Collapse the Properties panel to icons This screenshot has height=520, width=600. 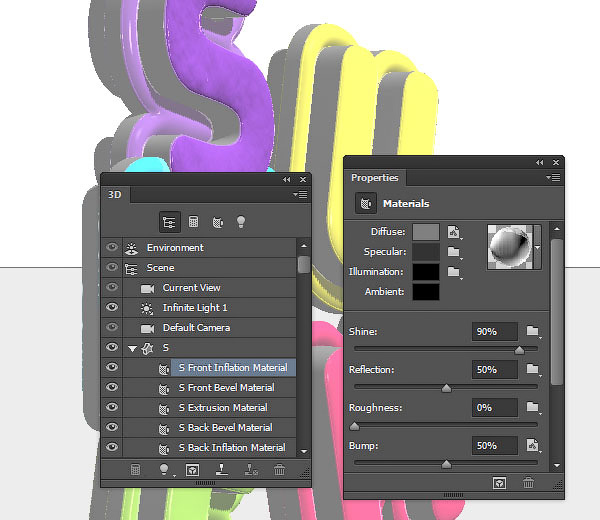pyautogui.click(x=540, y=163)
